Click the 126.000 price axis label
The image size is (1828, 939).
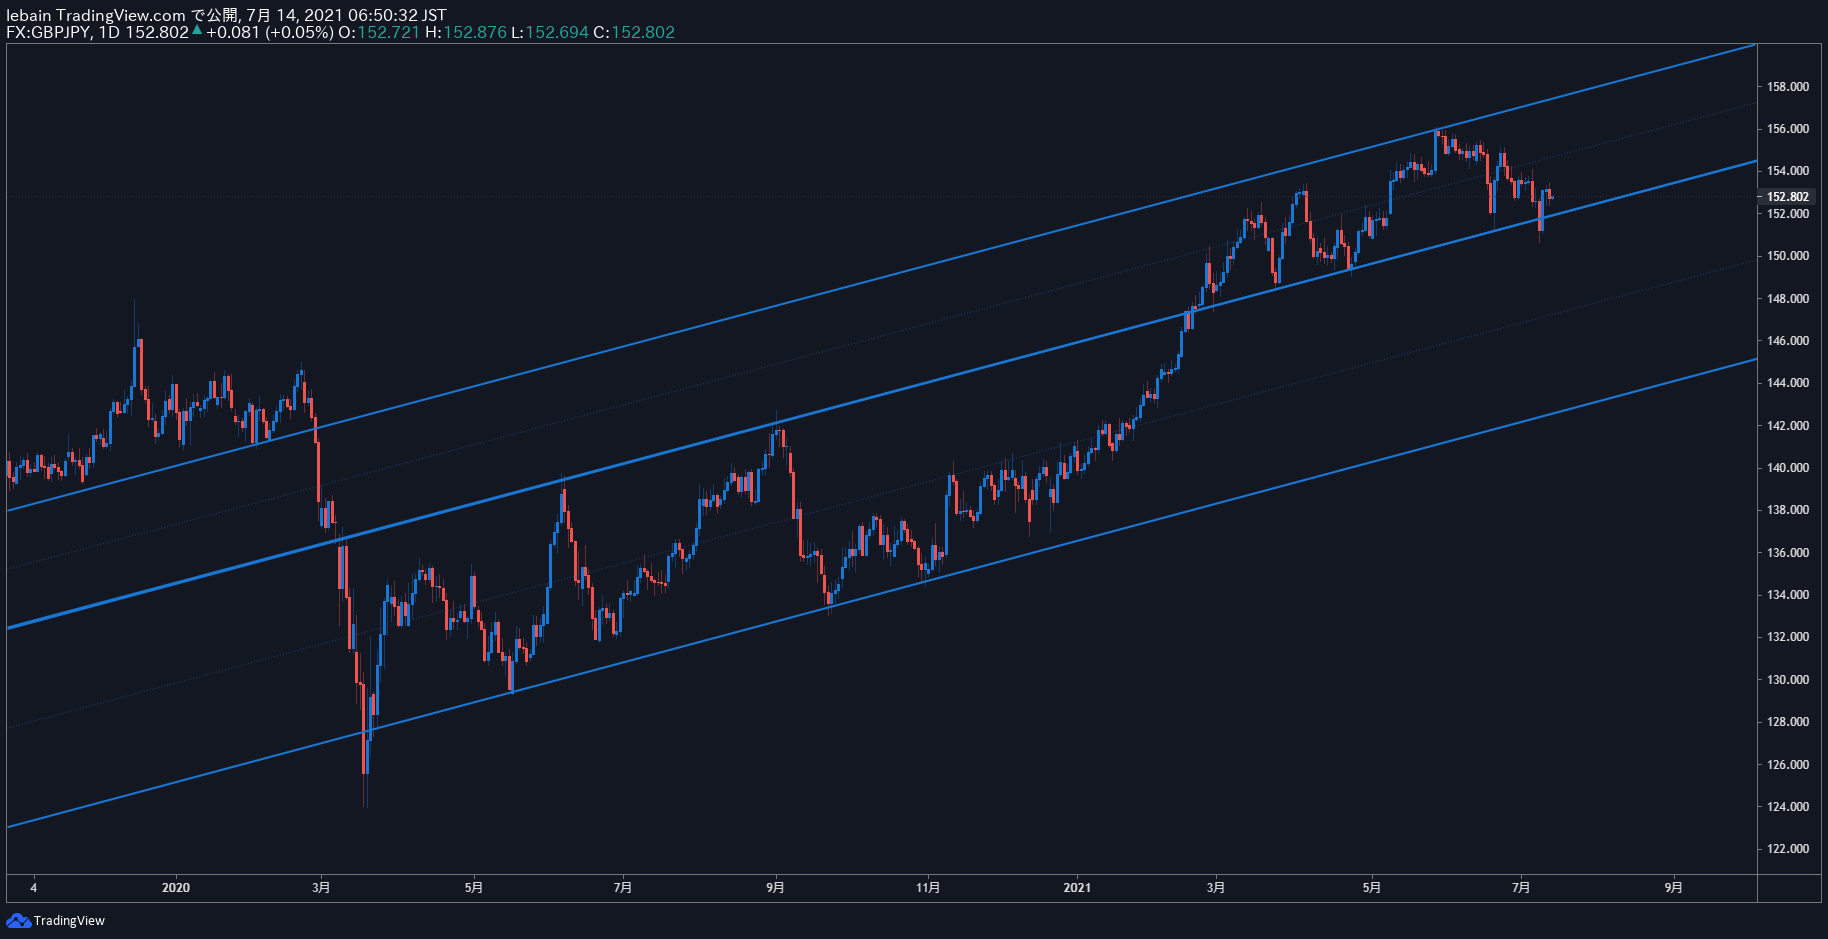[x=1788, y=765]
